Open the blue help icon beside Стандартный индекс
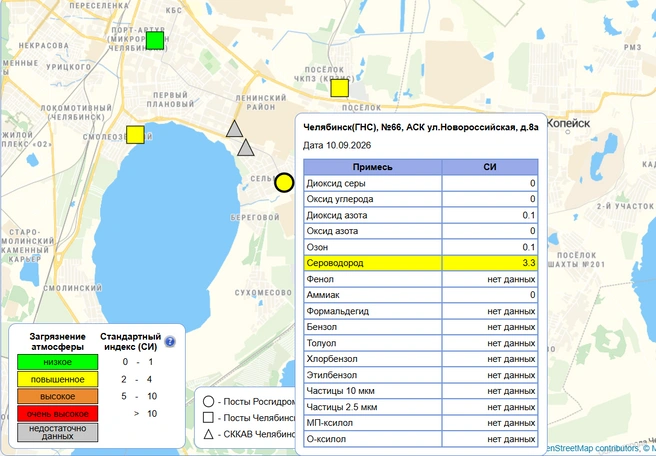Viewport: 656px width, 456px height. coord(169,342)
